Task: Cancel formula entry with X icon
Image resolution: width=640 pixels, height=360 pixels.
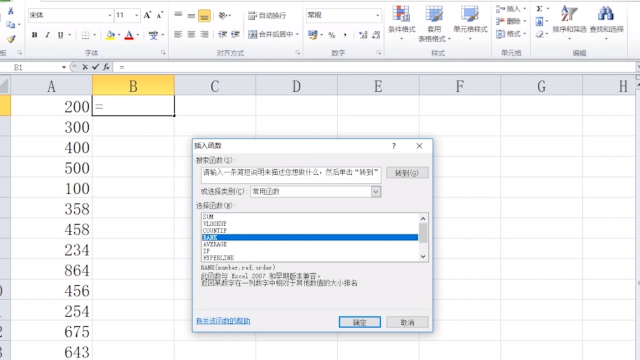Action: pyautogui.click(x=85, y=67)
